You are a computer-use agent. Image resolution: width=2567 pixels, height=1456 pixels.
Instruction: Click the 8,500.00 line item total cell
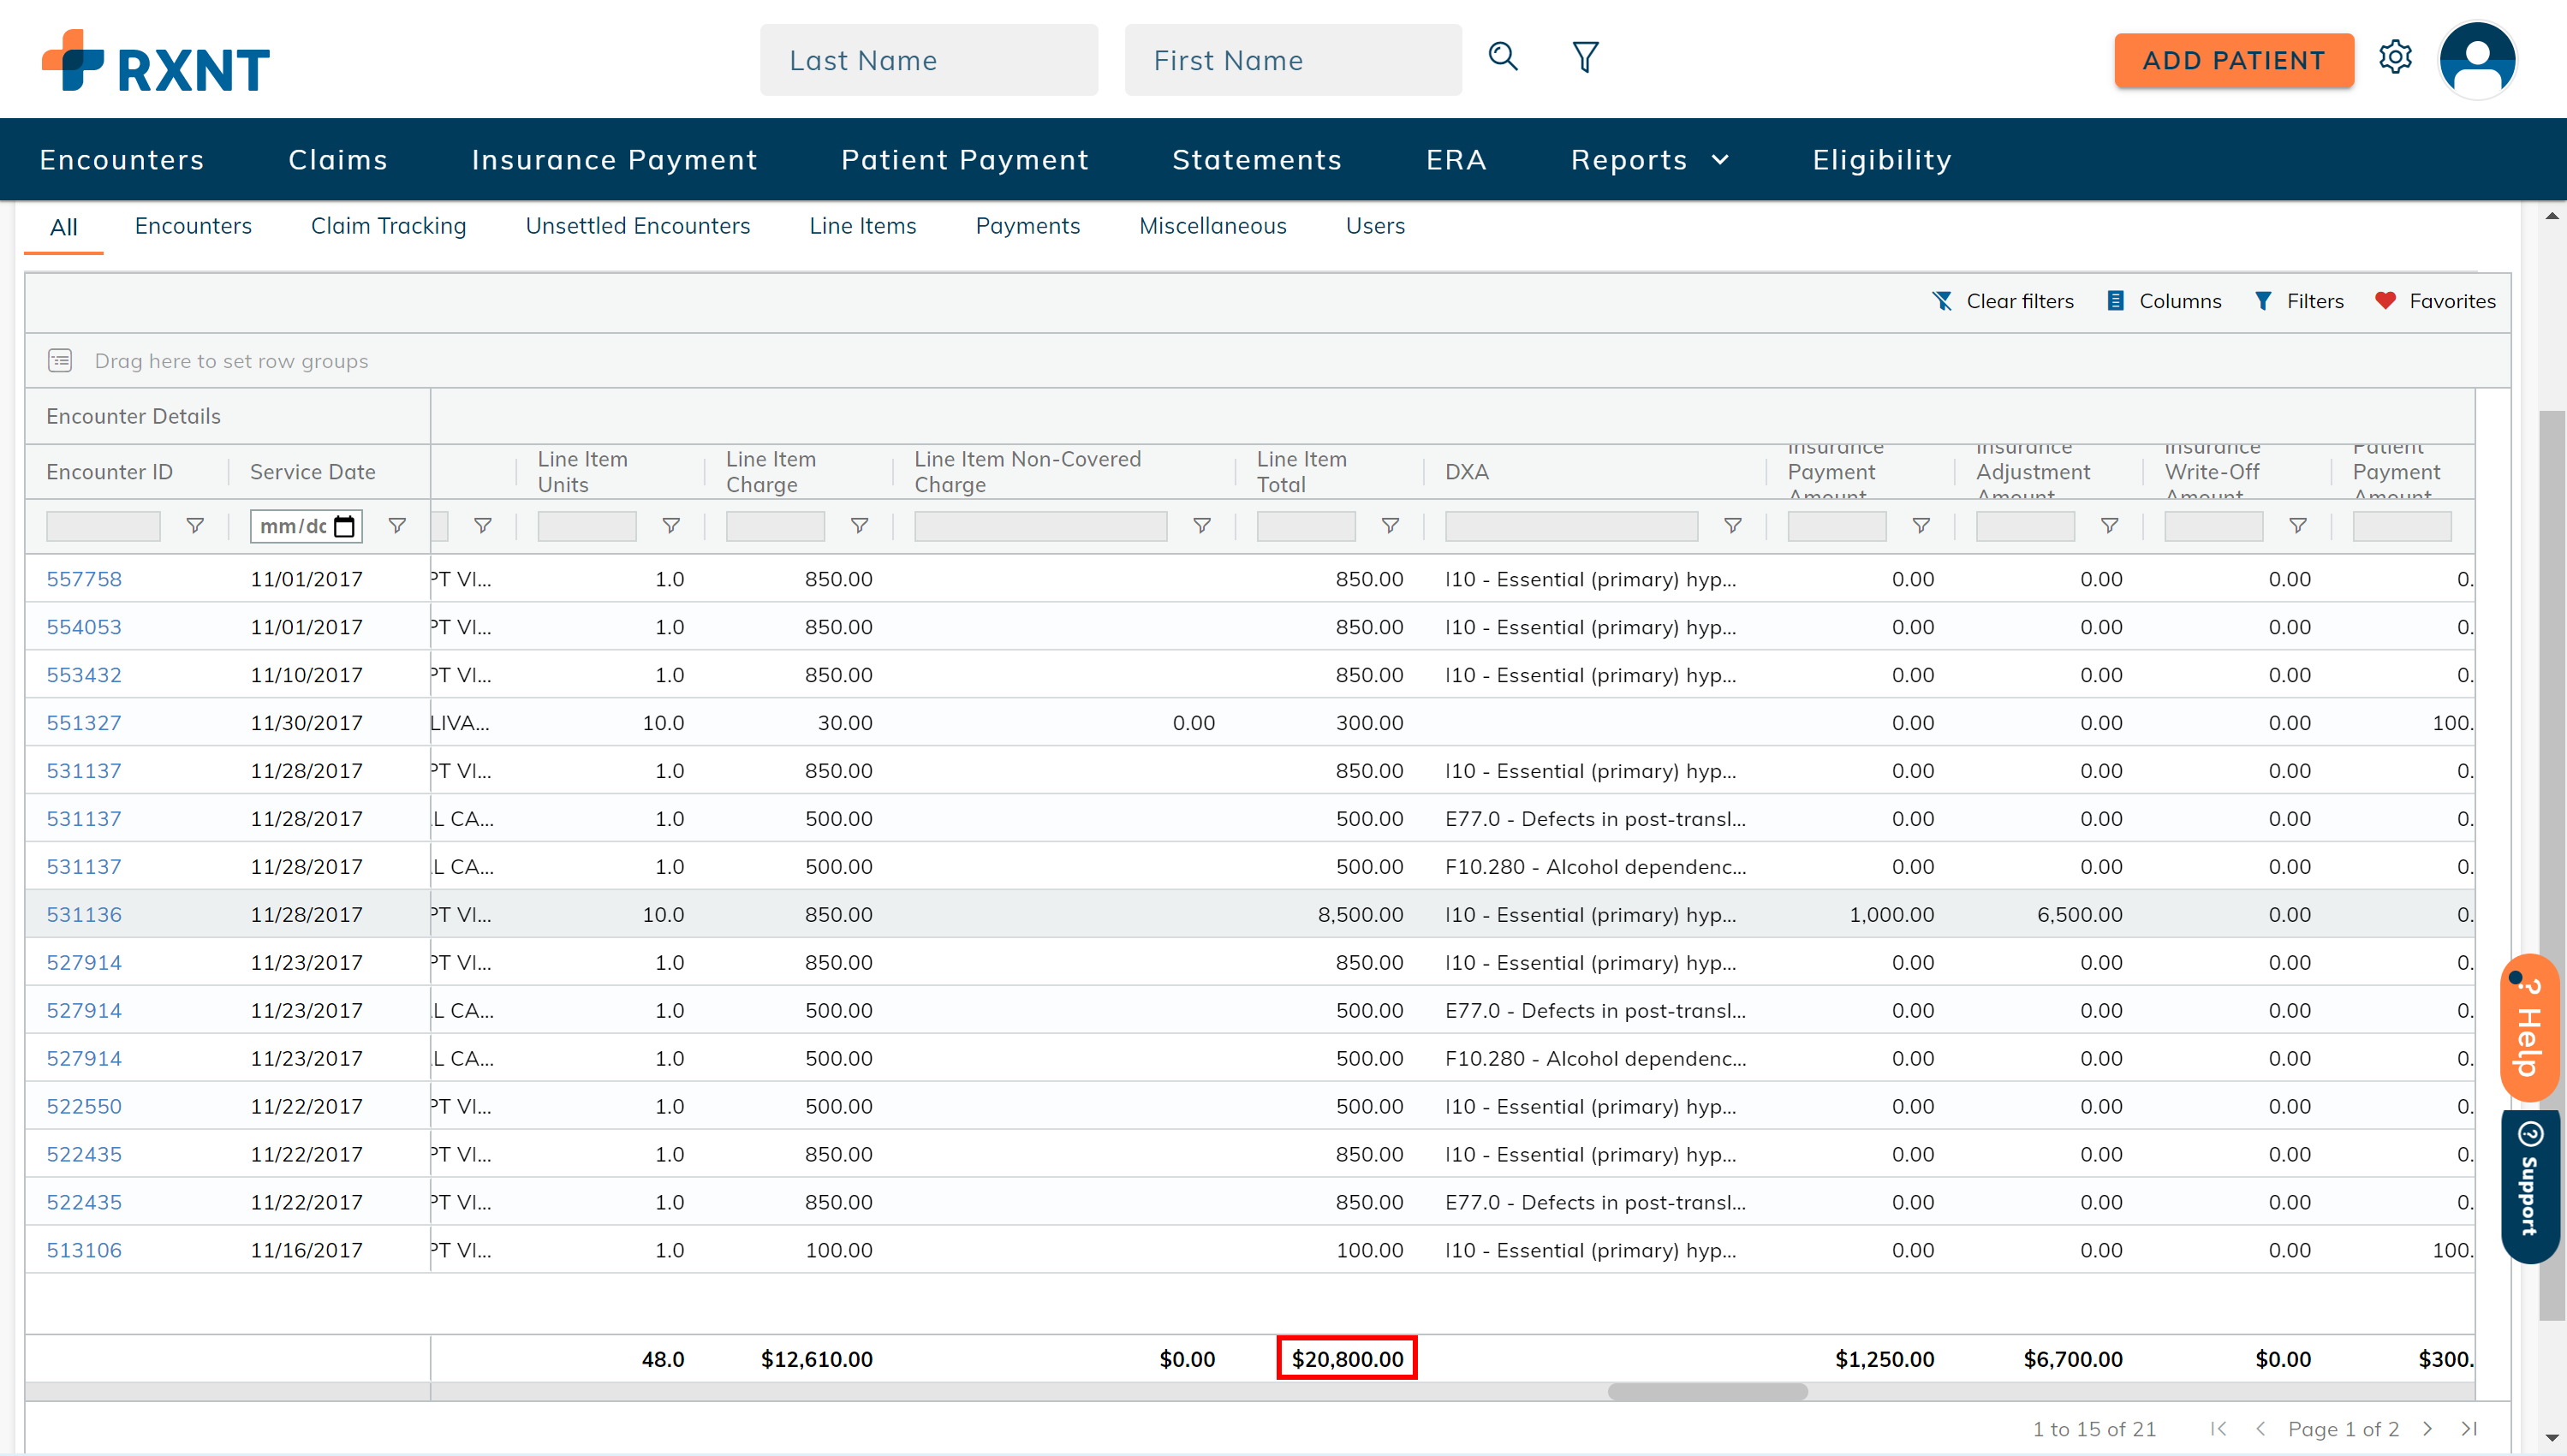pyautogui.click(x=1360, y=914)
